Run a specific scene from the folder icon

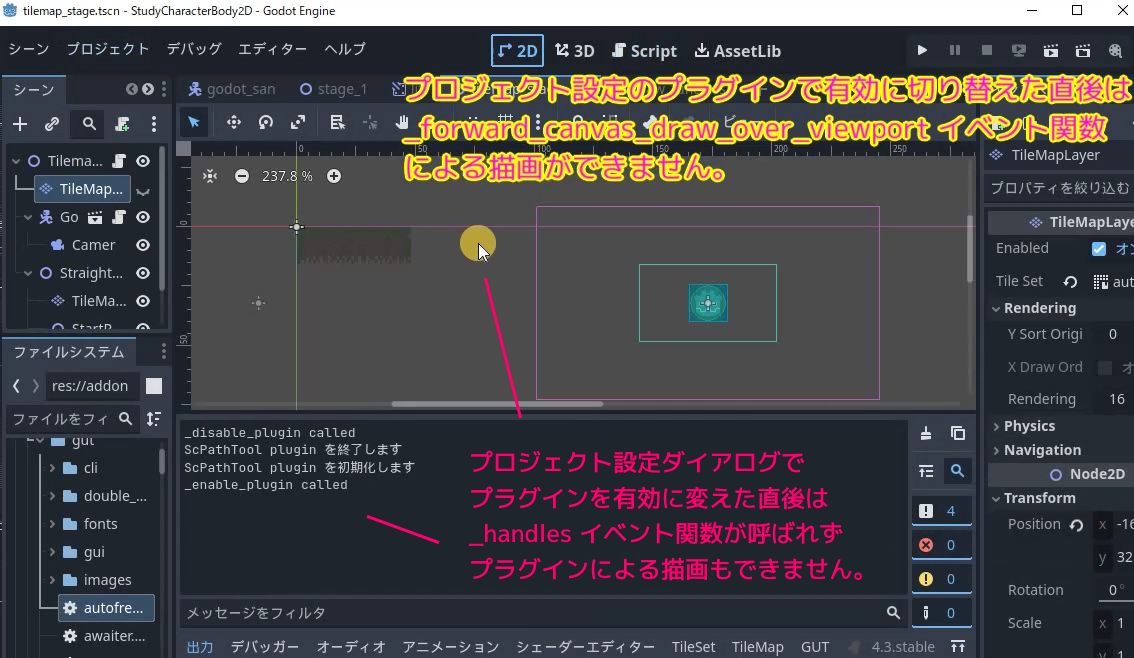click(x=1083, y=51)
